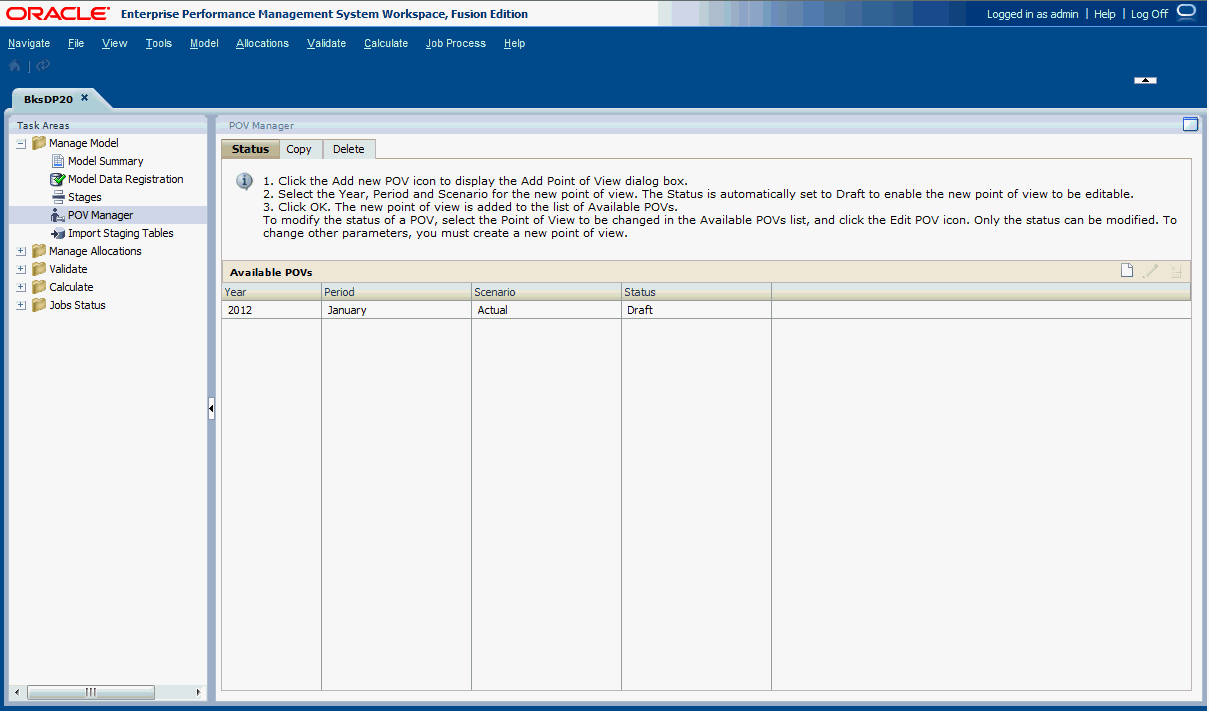The image size is (1209, 711).
Task: Collapse the Task Areas pane splitter
Action: coord(211,408)
